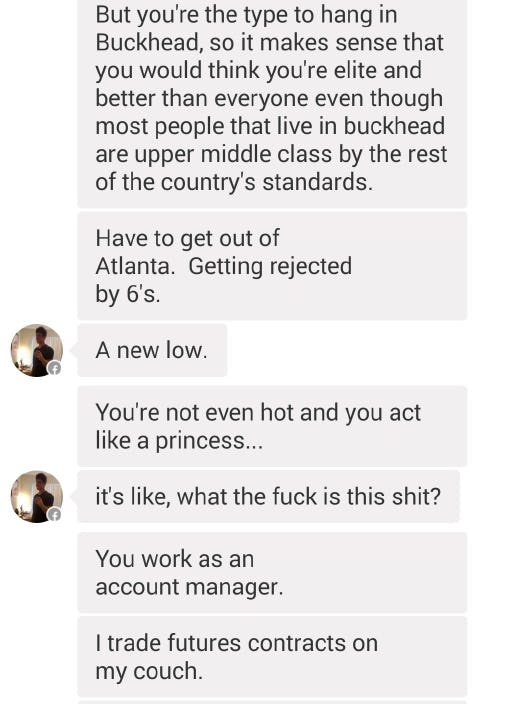The width and height of the screenshot is (525, 704).
Task: Click 'of the country's standards.' line
Action: pos(234,183)
